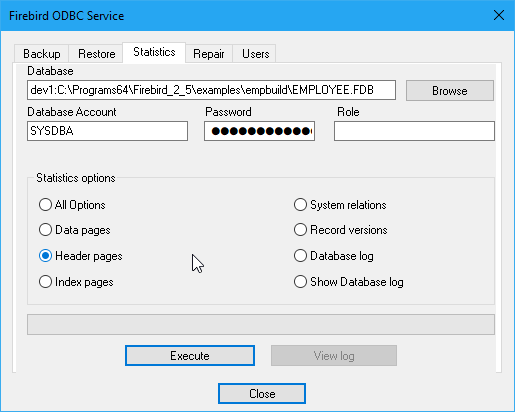
Task: Open the Users tab
Action: (255, 54)
